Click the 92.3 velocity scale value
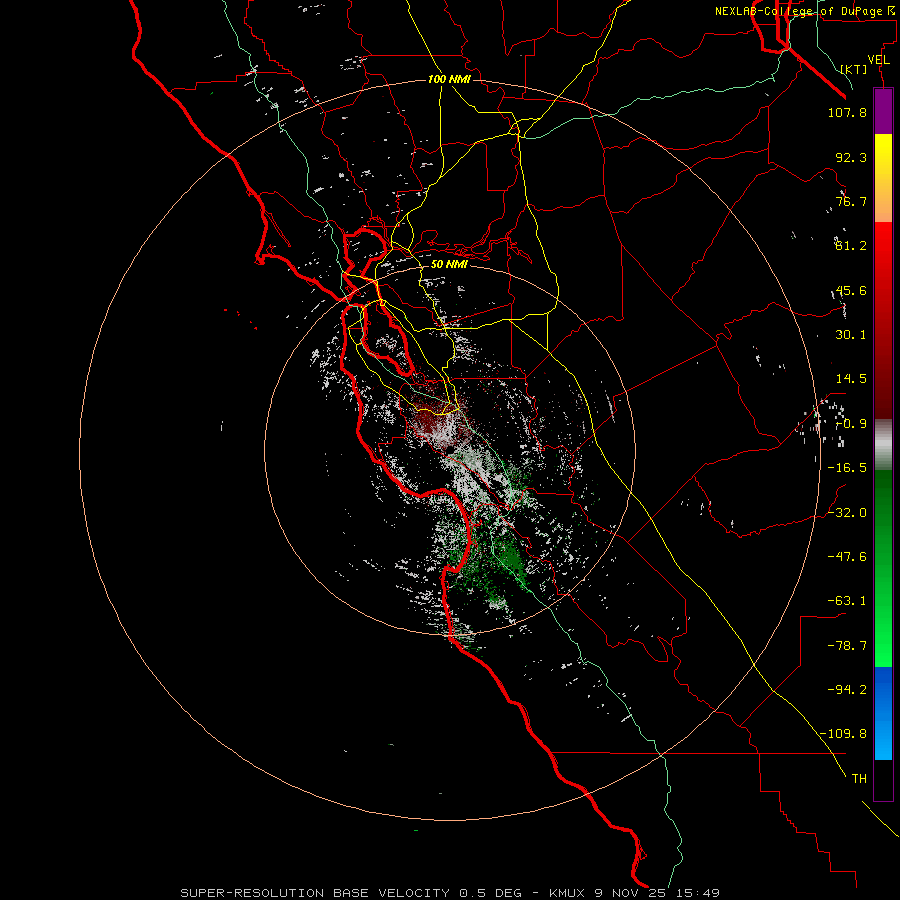The height and width of the screenshot is (900, 900). 851,157
